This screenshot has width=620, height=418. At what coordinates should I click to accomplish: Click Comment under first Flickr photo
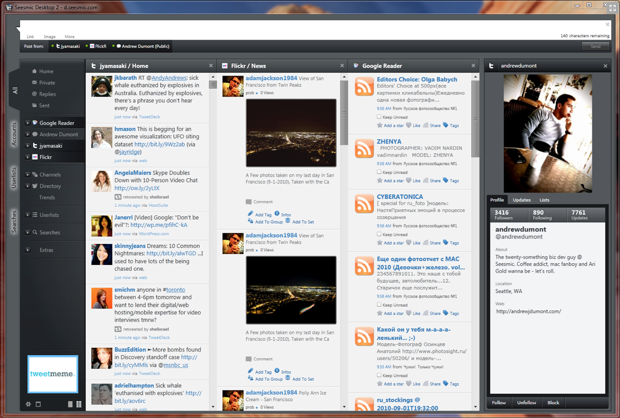point(259,202)
